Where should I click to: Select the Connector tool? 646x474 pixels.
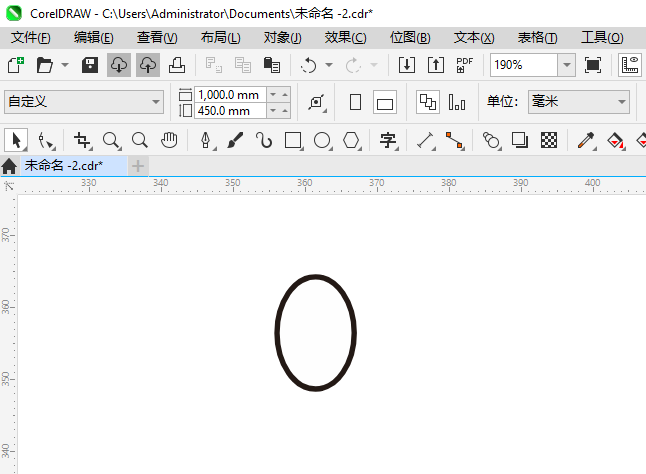click(x=454, y=140)
